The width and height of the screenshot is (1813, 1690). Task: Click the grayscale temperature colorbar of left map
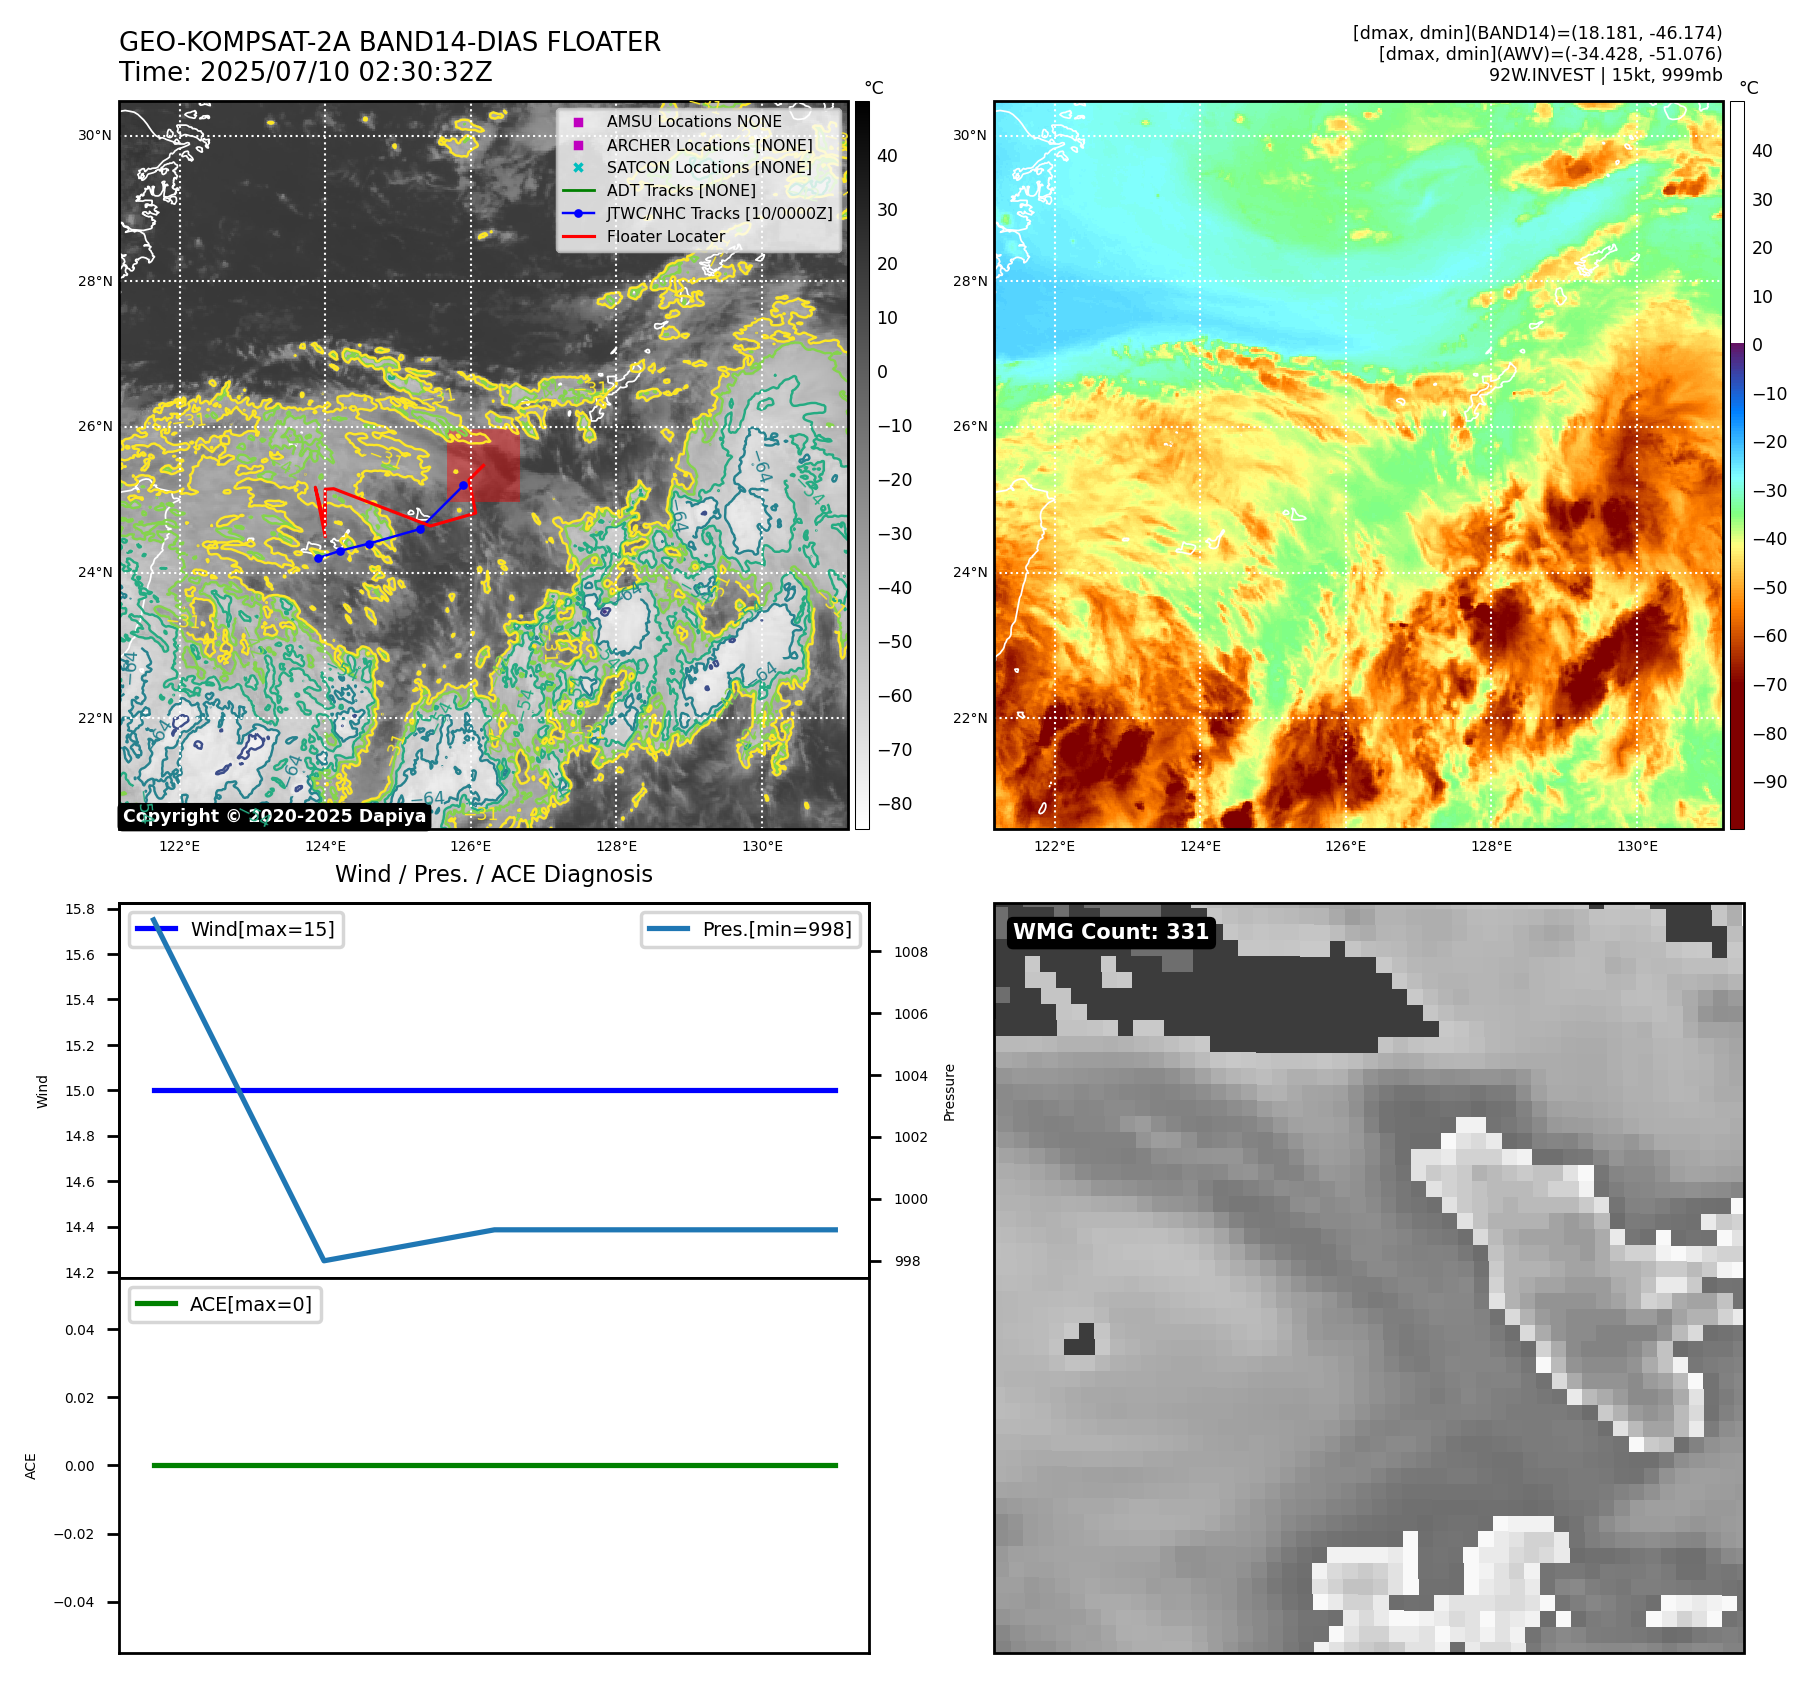pos(862,465)
